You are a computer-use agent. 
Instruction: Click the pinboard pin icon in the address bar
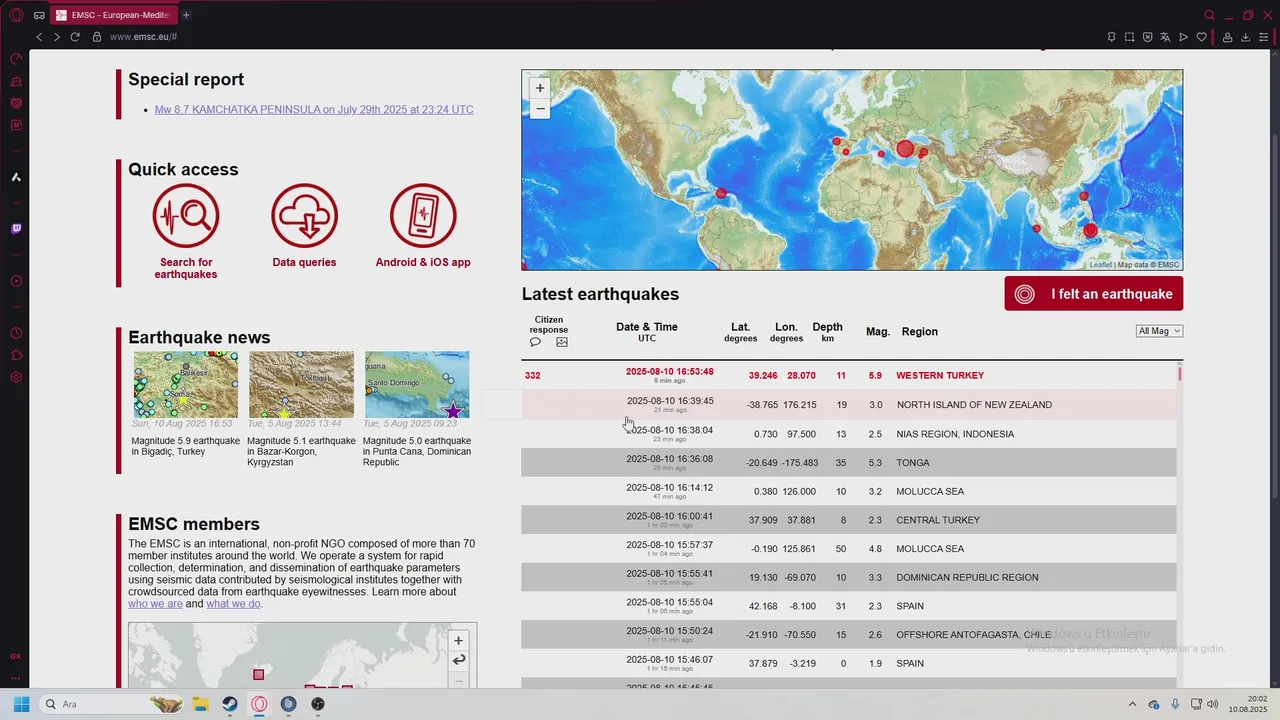click(1111, 37)
